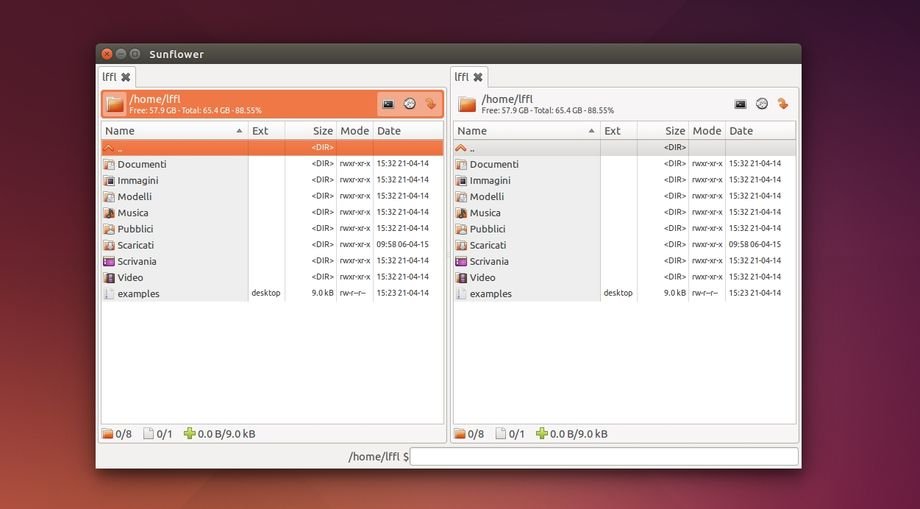Close the lffl tab in right pane
The width and height of the screenshot is (920, 509).
478,77
